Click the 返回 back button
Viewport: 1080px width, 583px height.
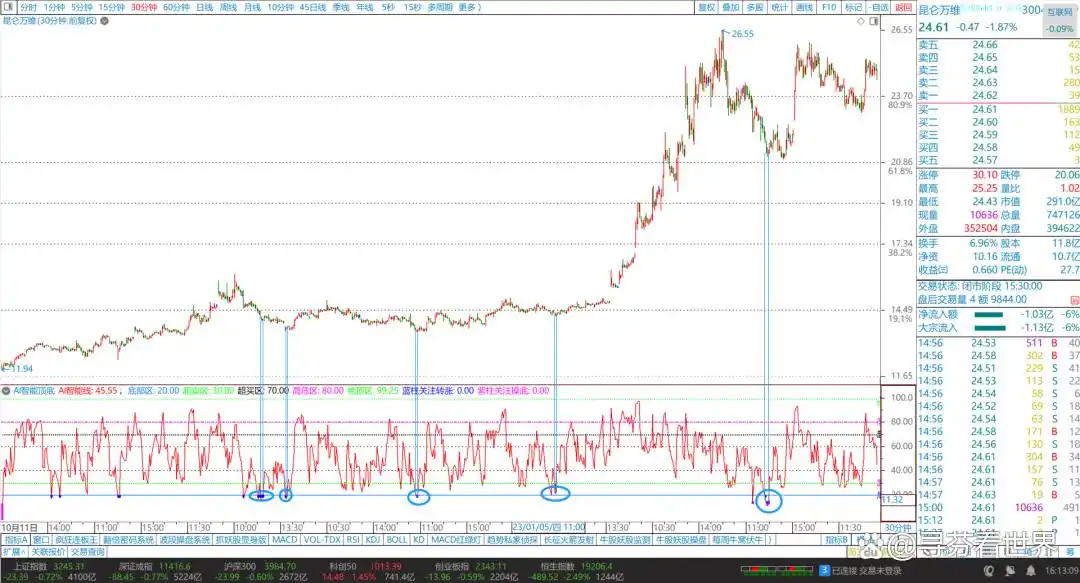pos(903,7)
